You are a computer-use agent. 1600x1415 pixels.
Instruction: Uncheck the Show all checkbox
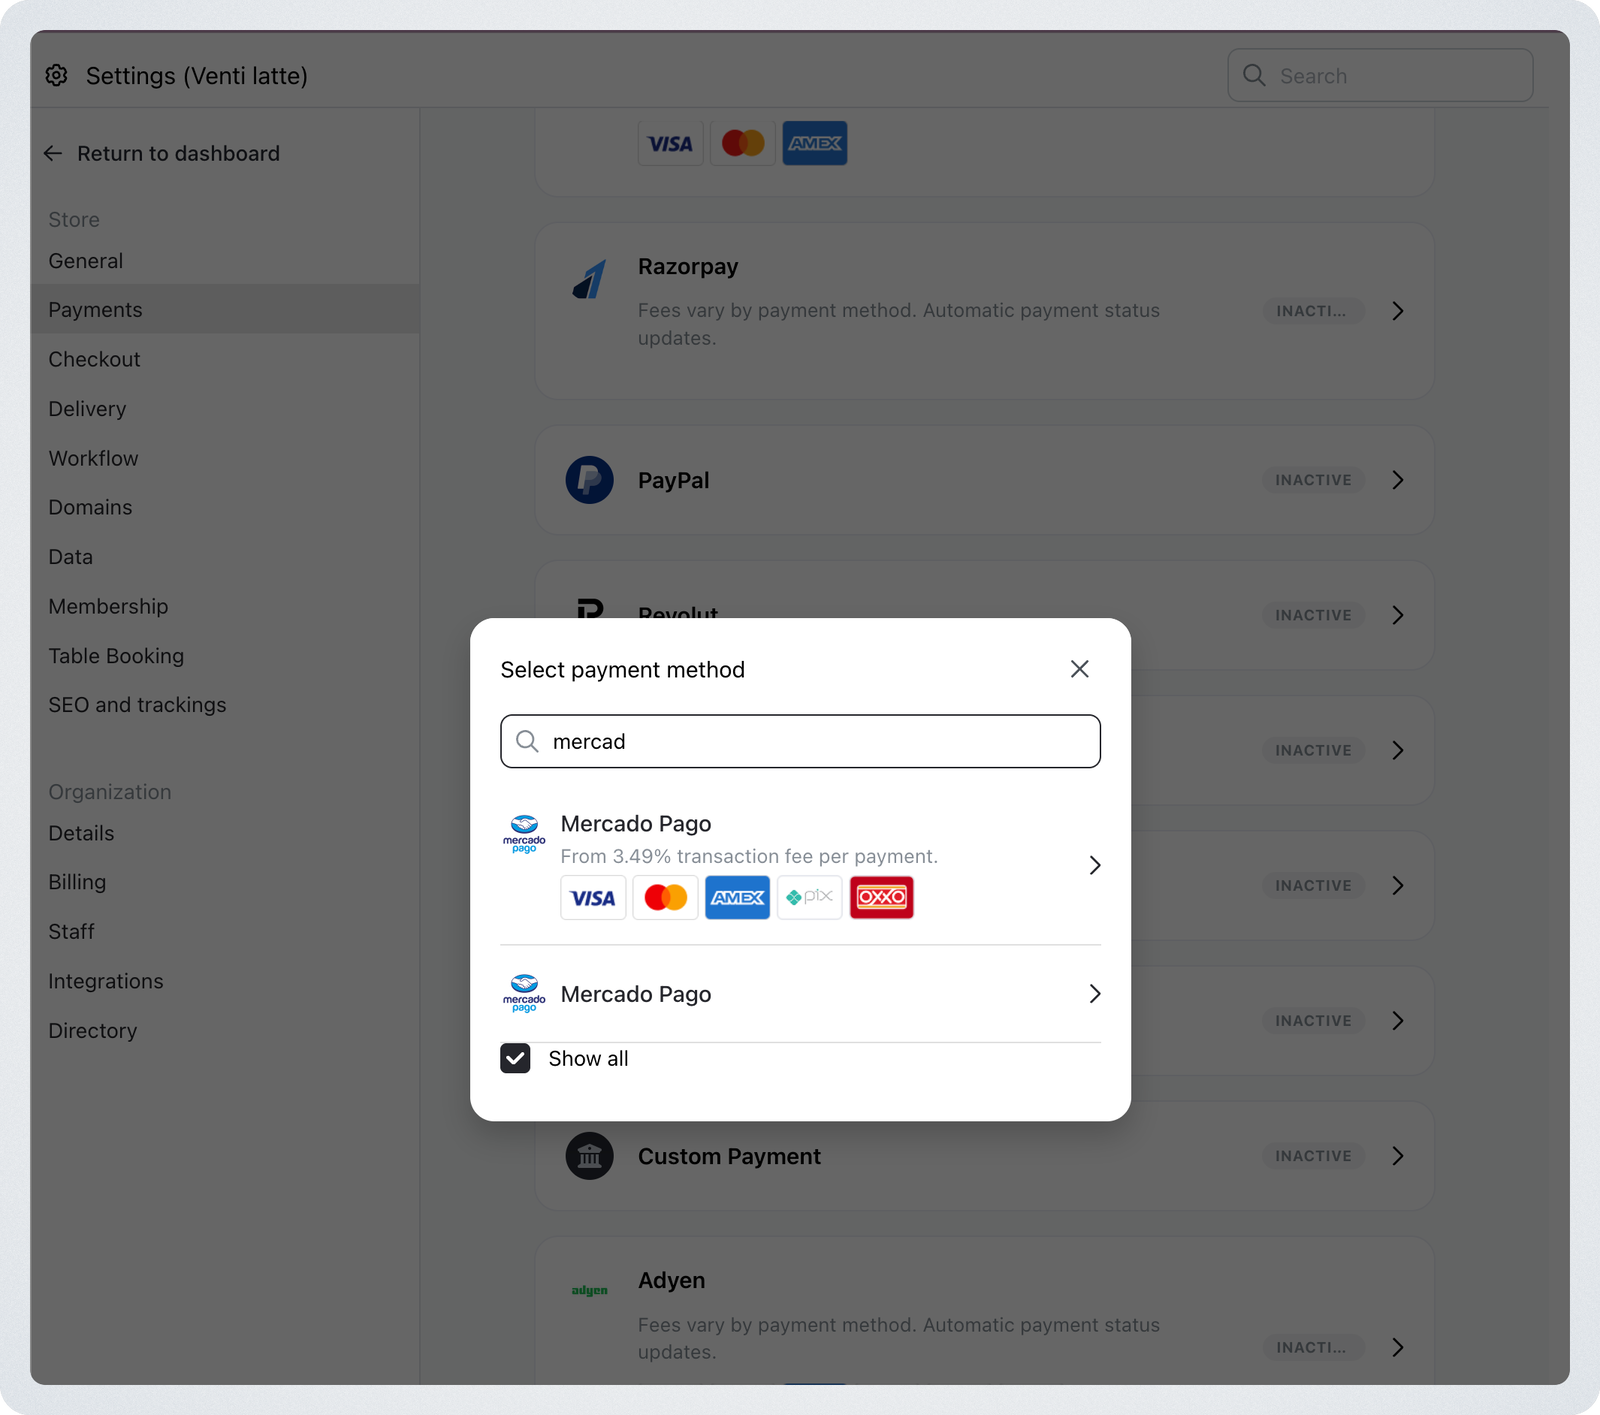coord(515,1058)
